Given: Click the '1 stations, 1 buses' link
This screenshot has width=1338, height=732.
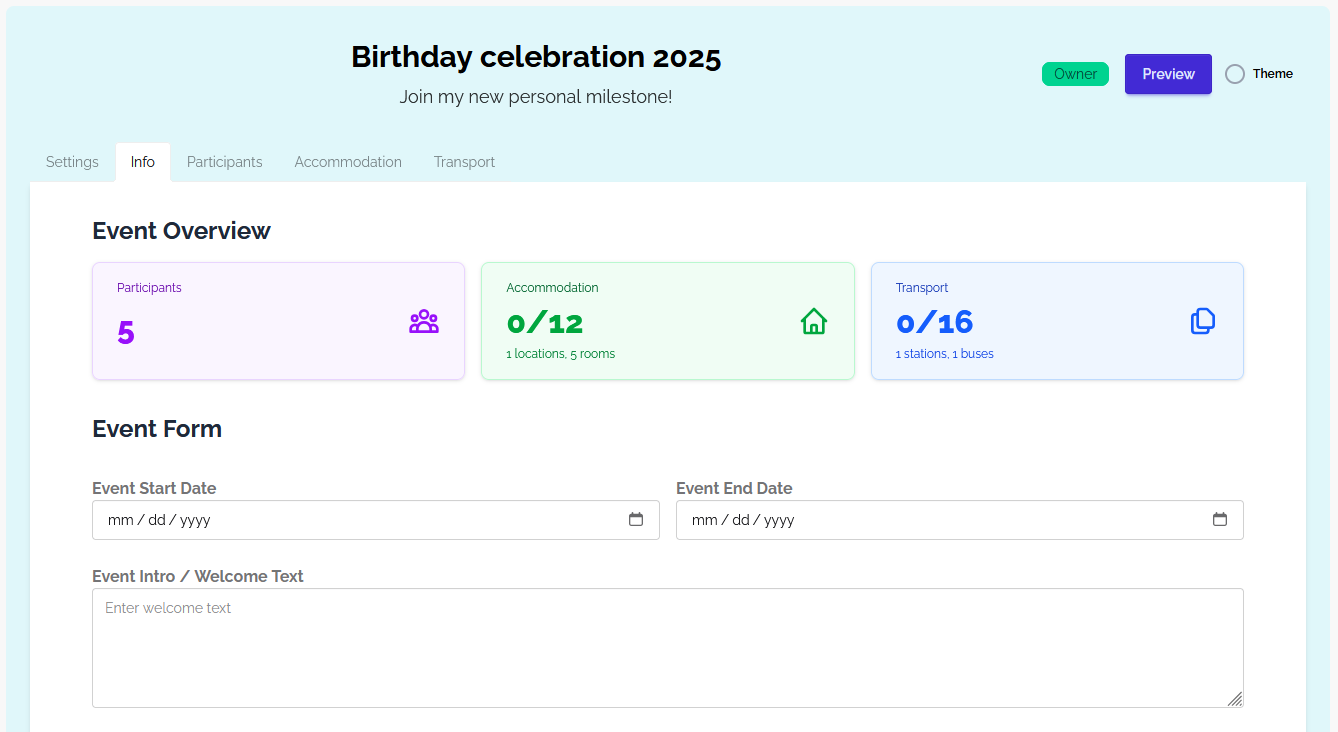Looking at the screenshot, I should tap(944, 353).
